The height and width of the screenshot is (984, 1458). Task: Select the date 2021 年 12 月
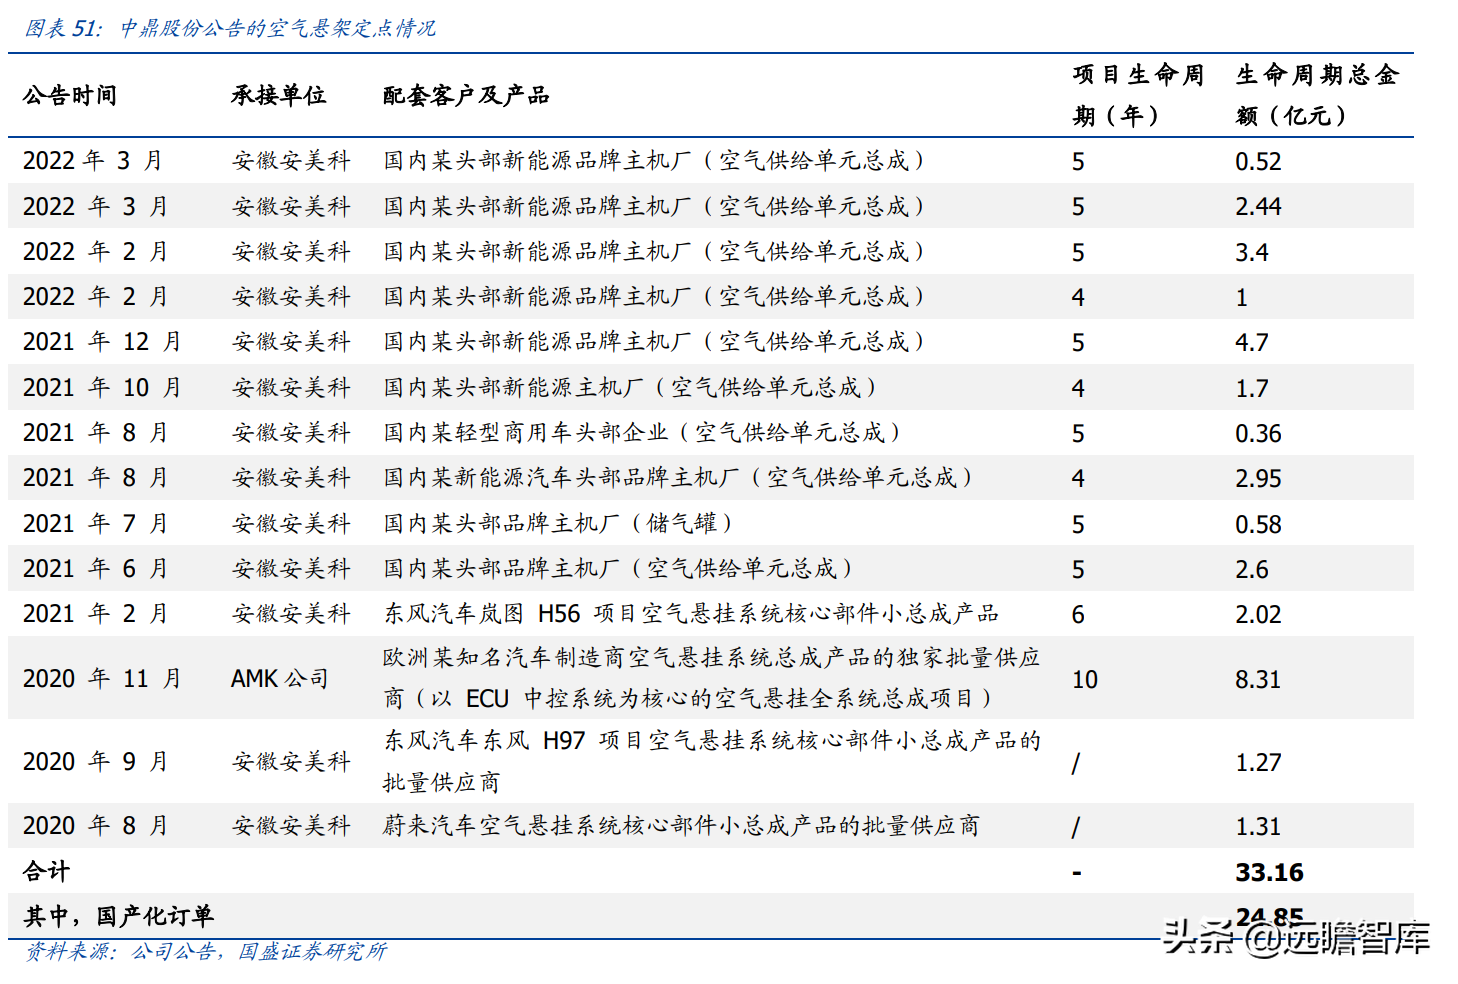pyautogui.click(x=102, y=342)
